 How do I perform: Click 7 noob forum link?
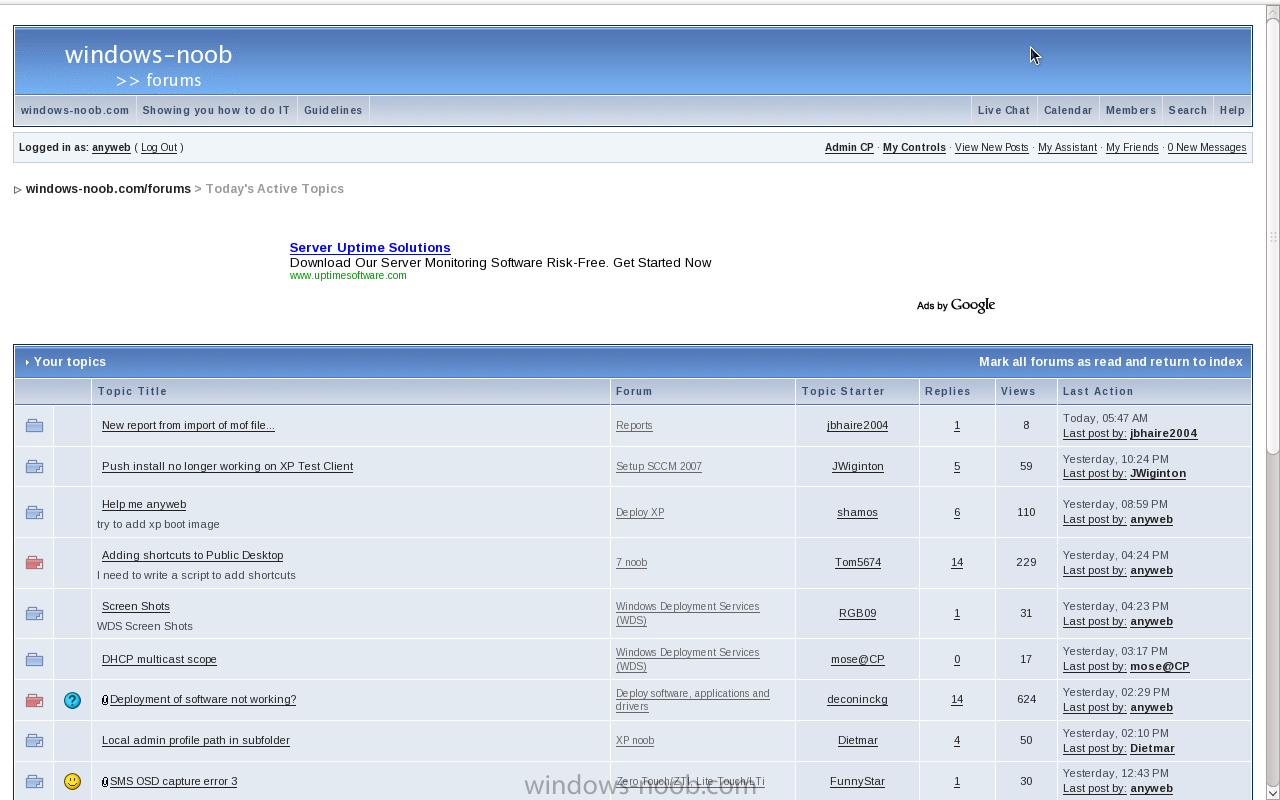pos(631,563)
